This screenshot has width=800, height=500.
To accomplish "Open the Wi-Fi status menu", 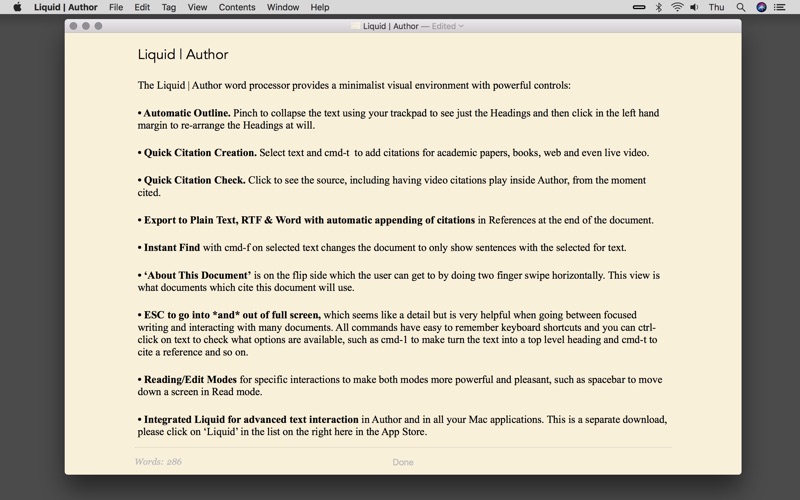I will coord(677,7).
